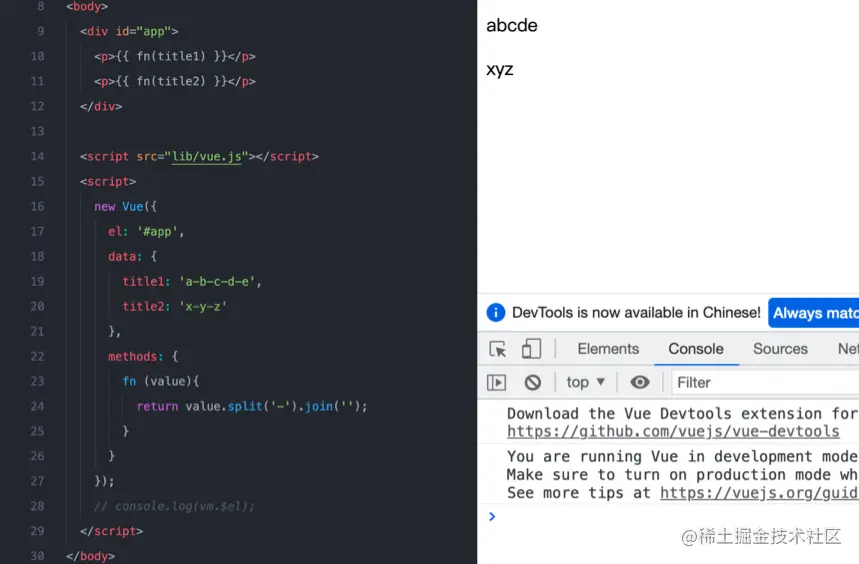Image resolution: width=859 pixels, height=564 pixels.
Task: Click the Always match language button
Action: [814, 313]
